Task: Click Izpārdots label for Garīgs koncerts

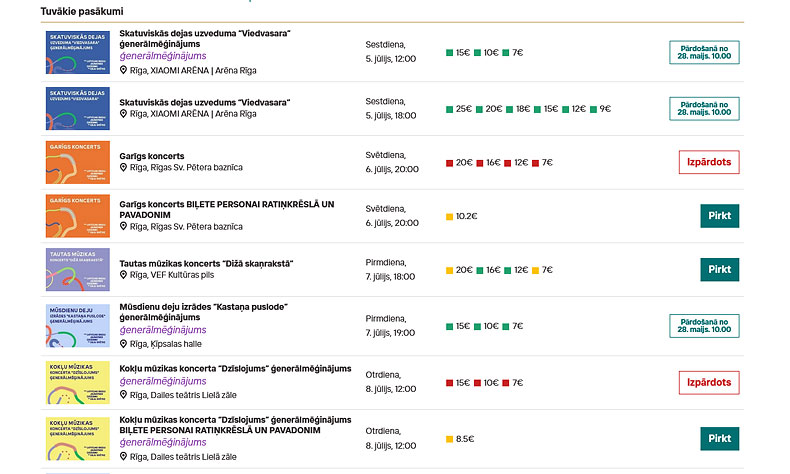Action: [x=708, y=162]
